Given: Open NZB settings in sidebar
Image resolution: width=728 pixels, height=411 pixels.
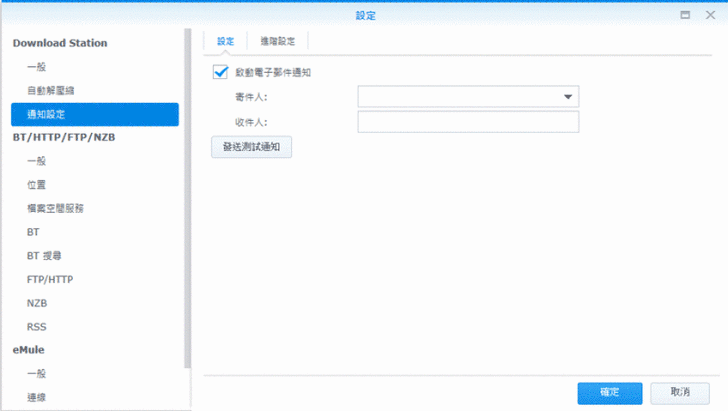Looking at the screenshot, I should (37, 303).
